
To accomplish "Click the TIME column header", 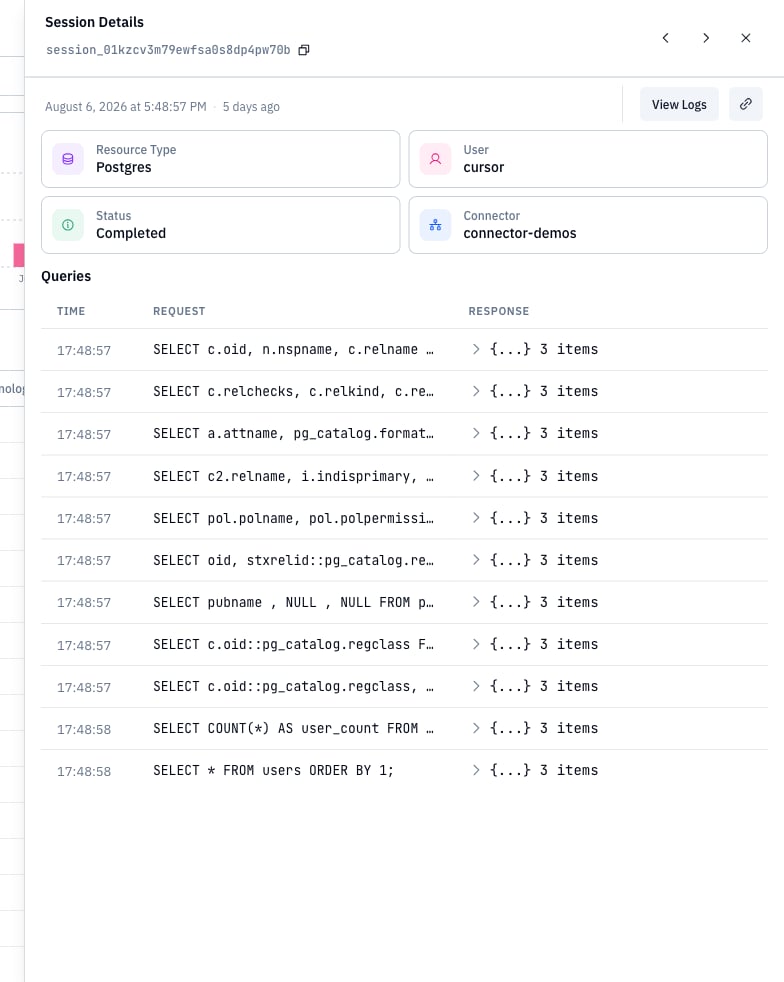I will point(71,311).
